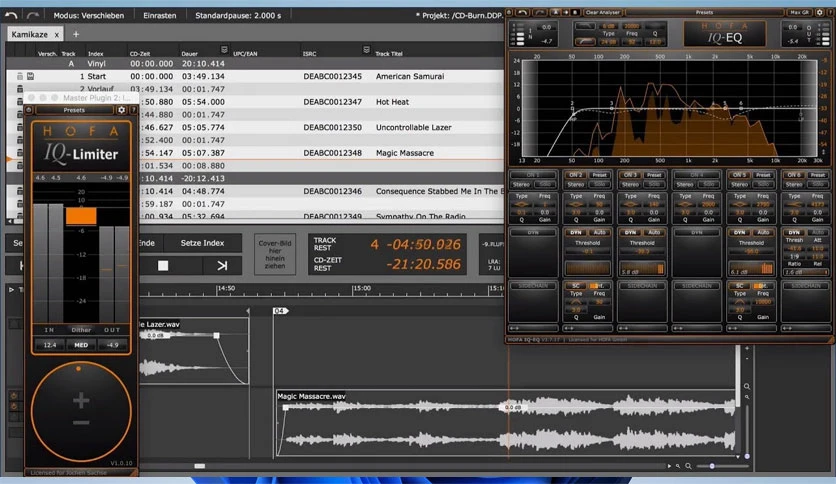Click the arrows link icon under band 6
836x484 pixels.
coord(787,328)
